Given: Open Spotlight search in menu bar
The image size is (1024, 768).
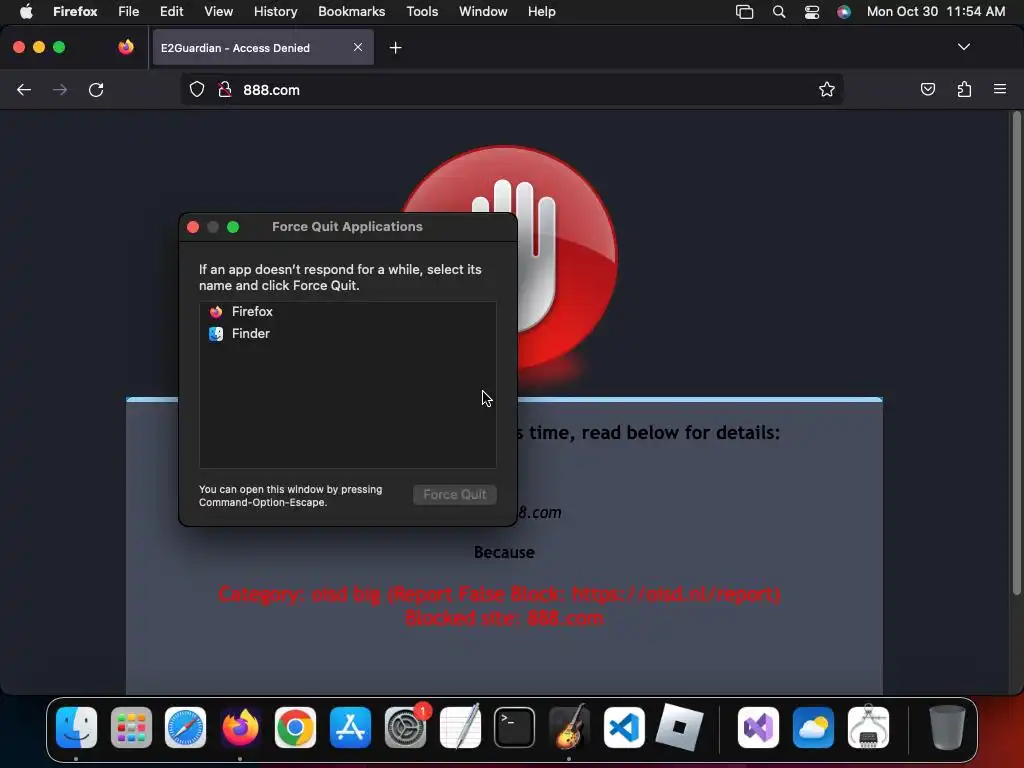Looking at the screenshot, I should [778, 12].
